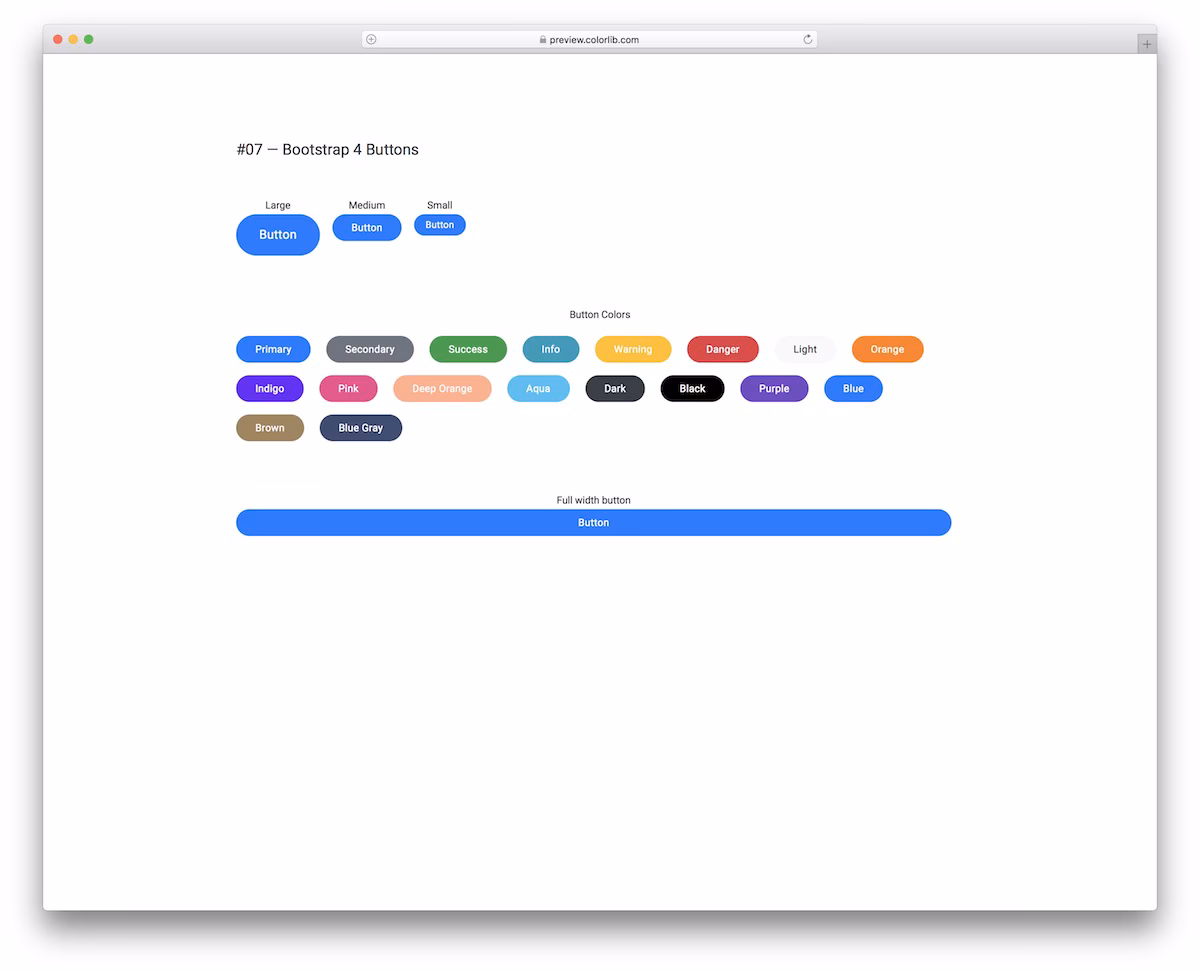
Task: Click the red close window button
Action: coord(58,39)
